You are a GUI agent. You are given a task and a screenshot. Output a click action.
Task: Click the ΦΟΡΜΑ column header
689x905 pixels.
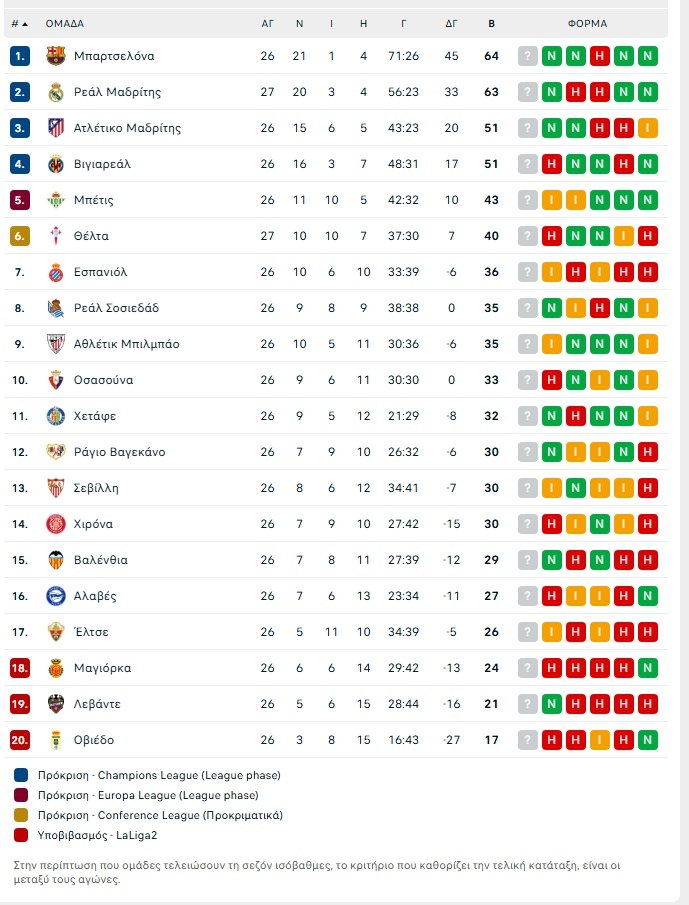click(587, 23)
